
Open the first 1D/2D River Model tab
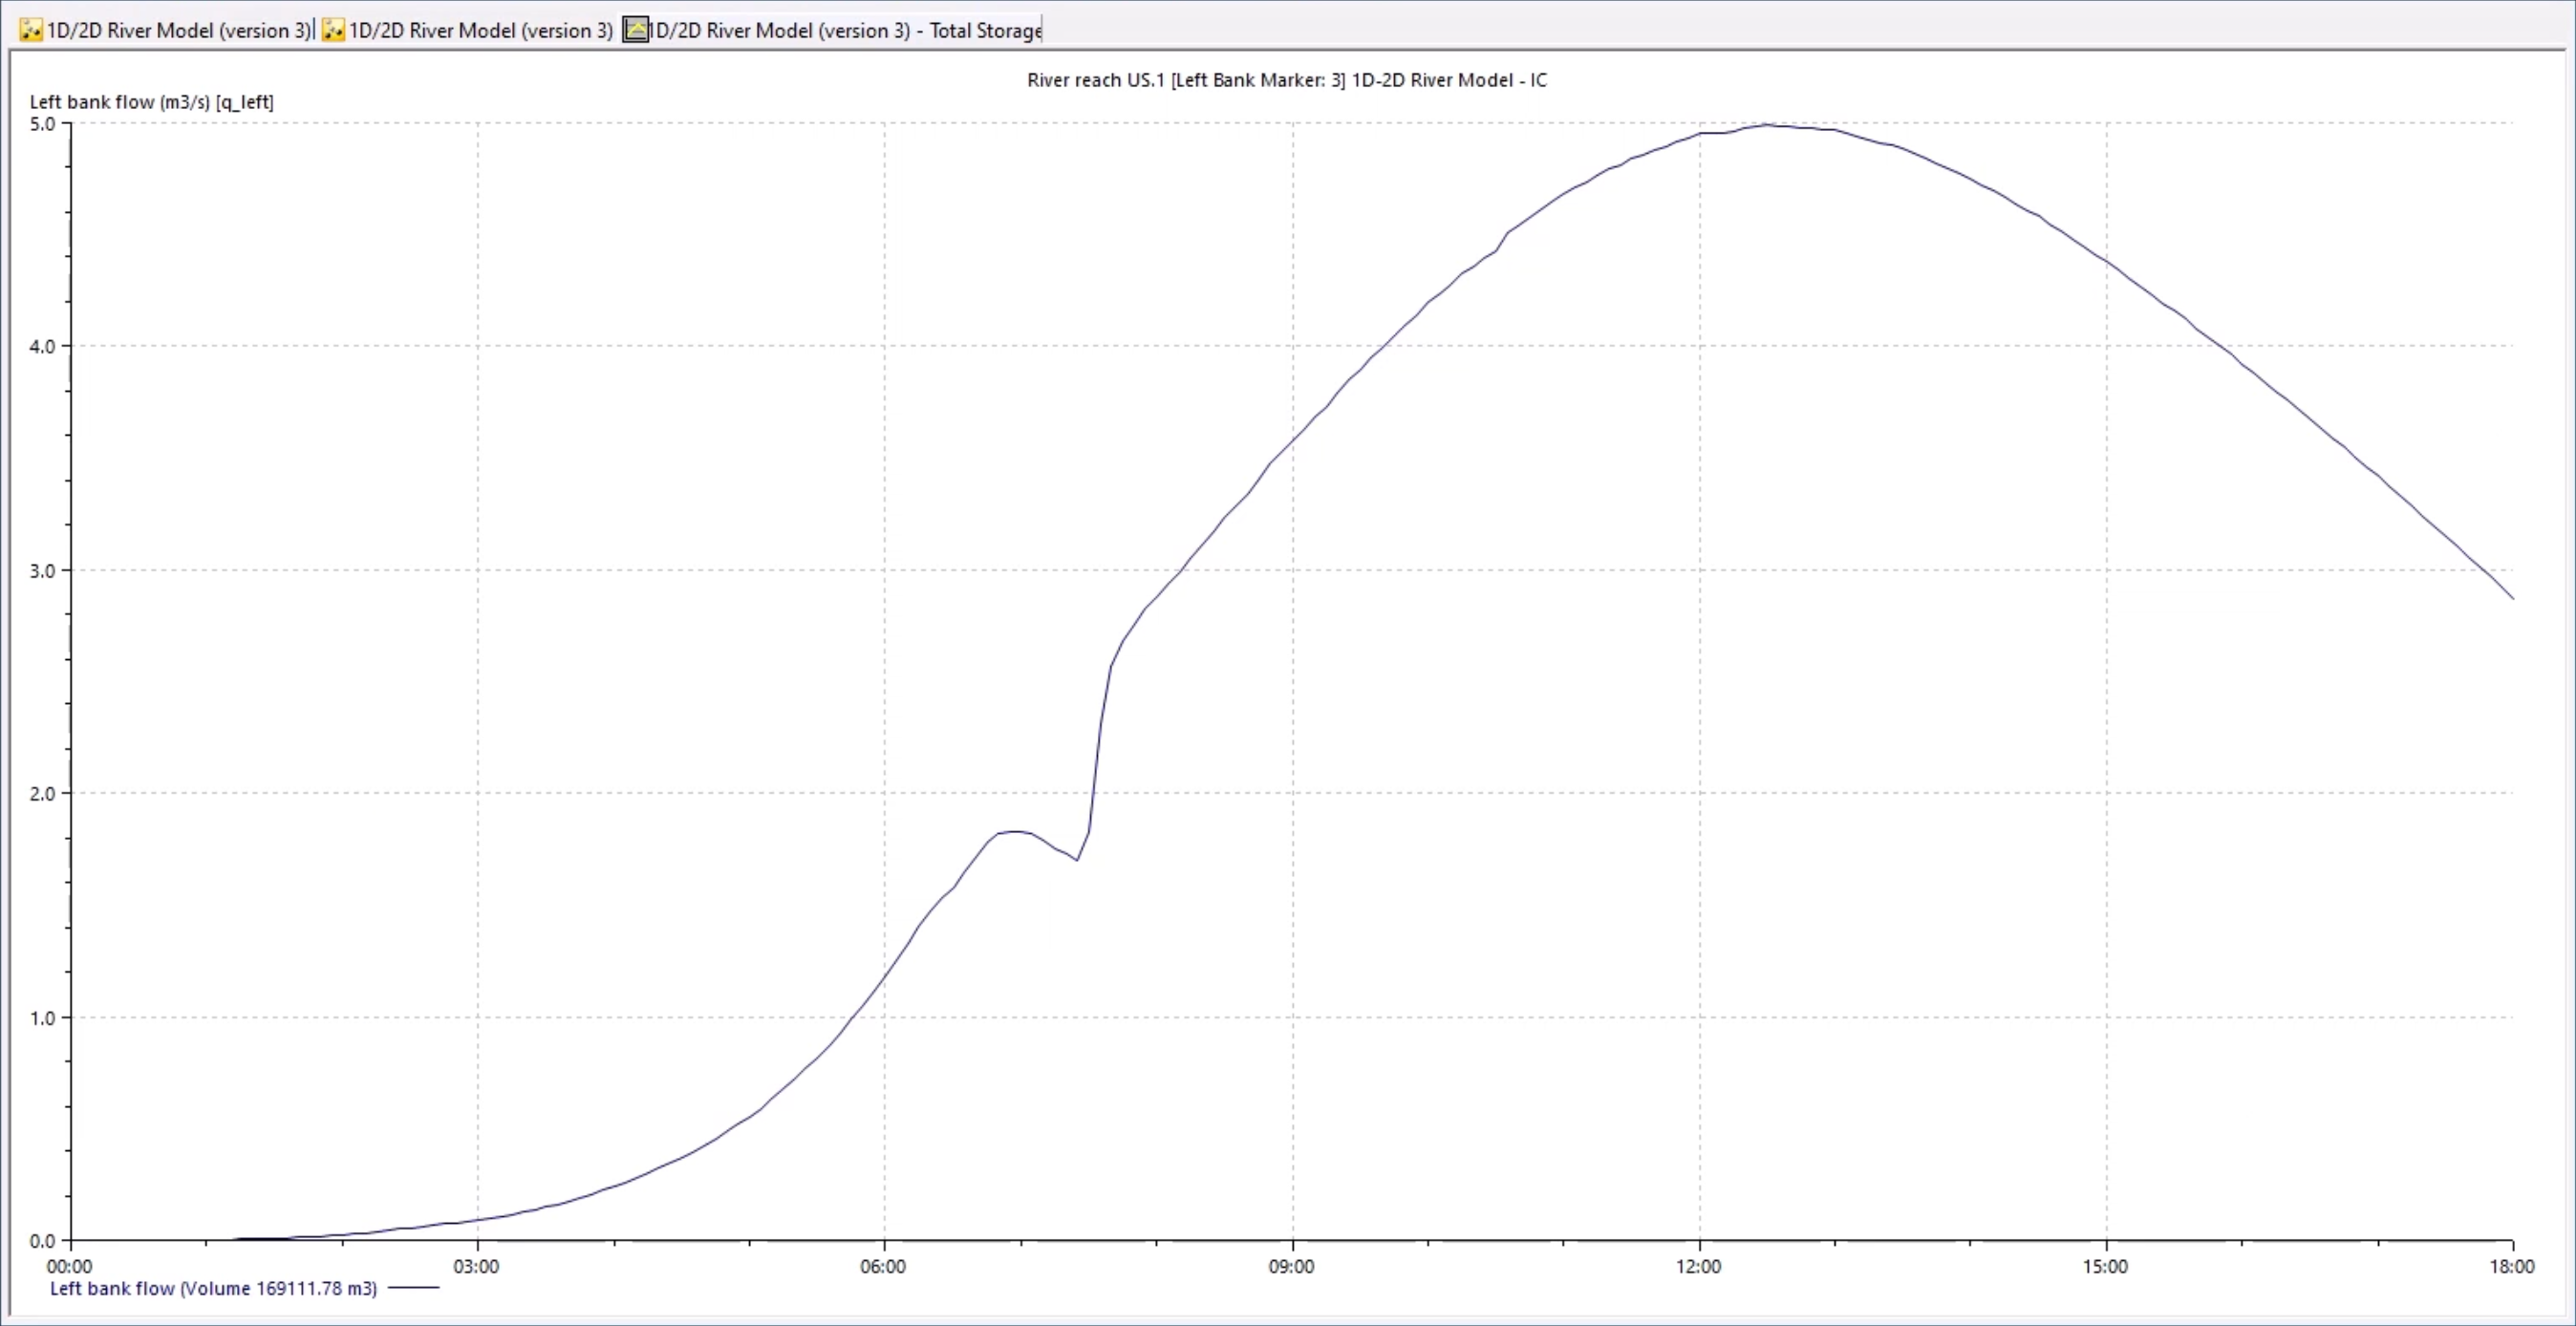(x=166, y=30)
